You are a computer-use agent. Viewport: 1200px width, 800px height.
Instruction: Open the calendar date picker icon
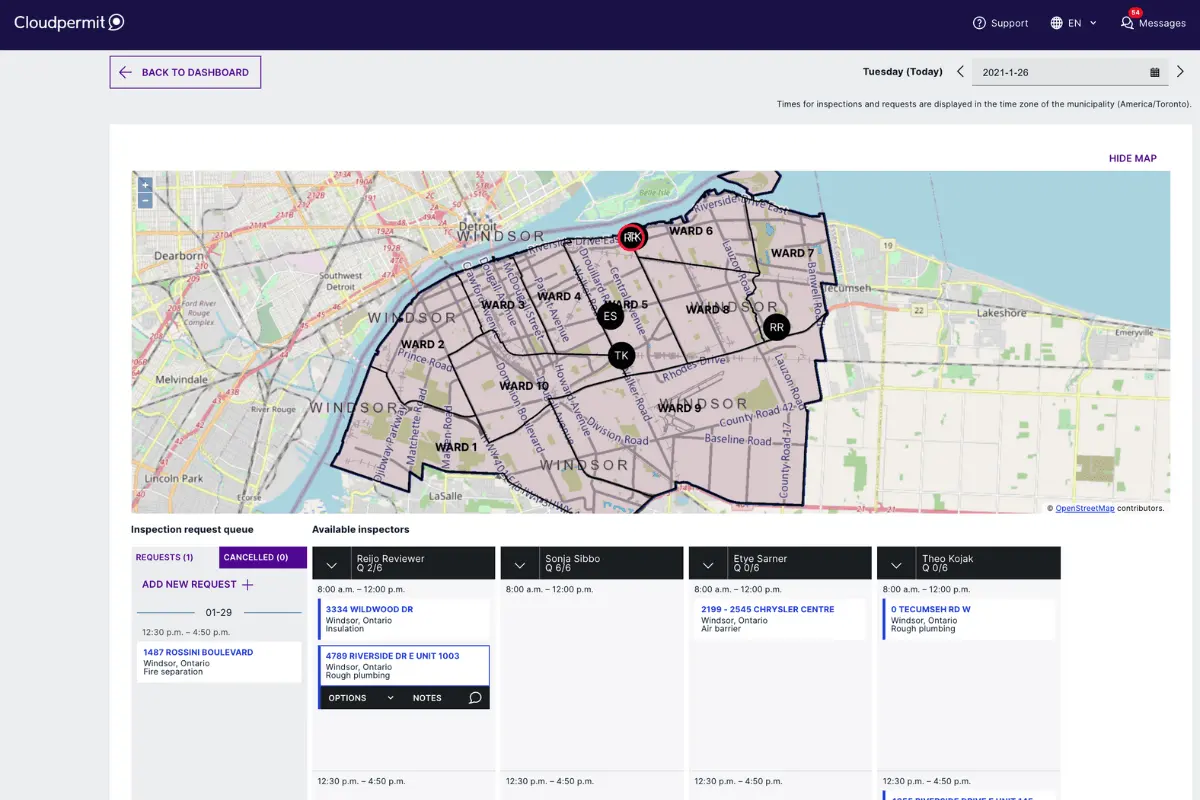coord(1155,72)
